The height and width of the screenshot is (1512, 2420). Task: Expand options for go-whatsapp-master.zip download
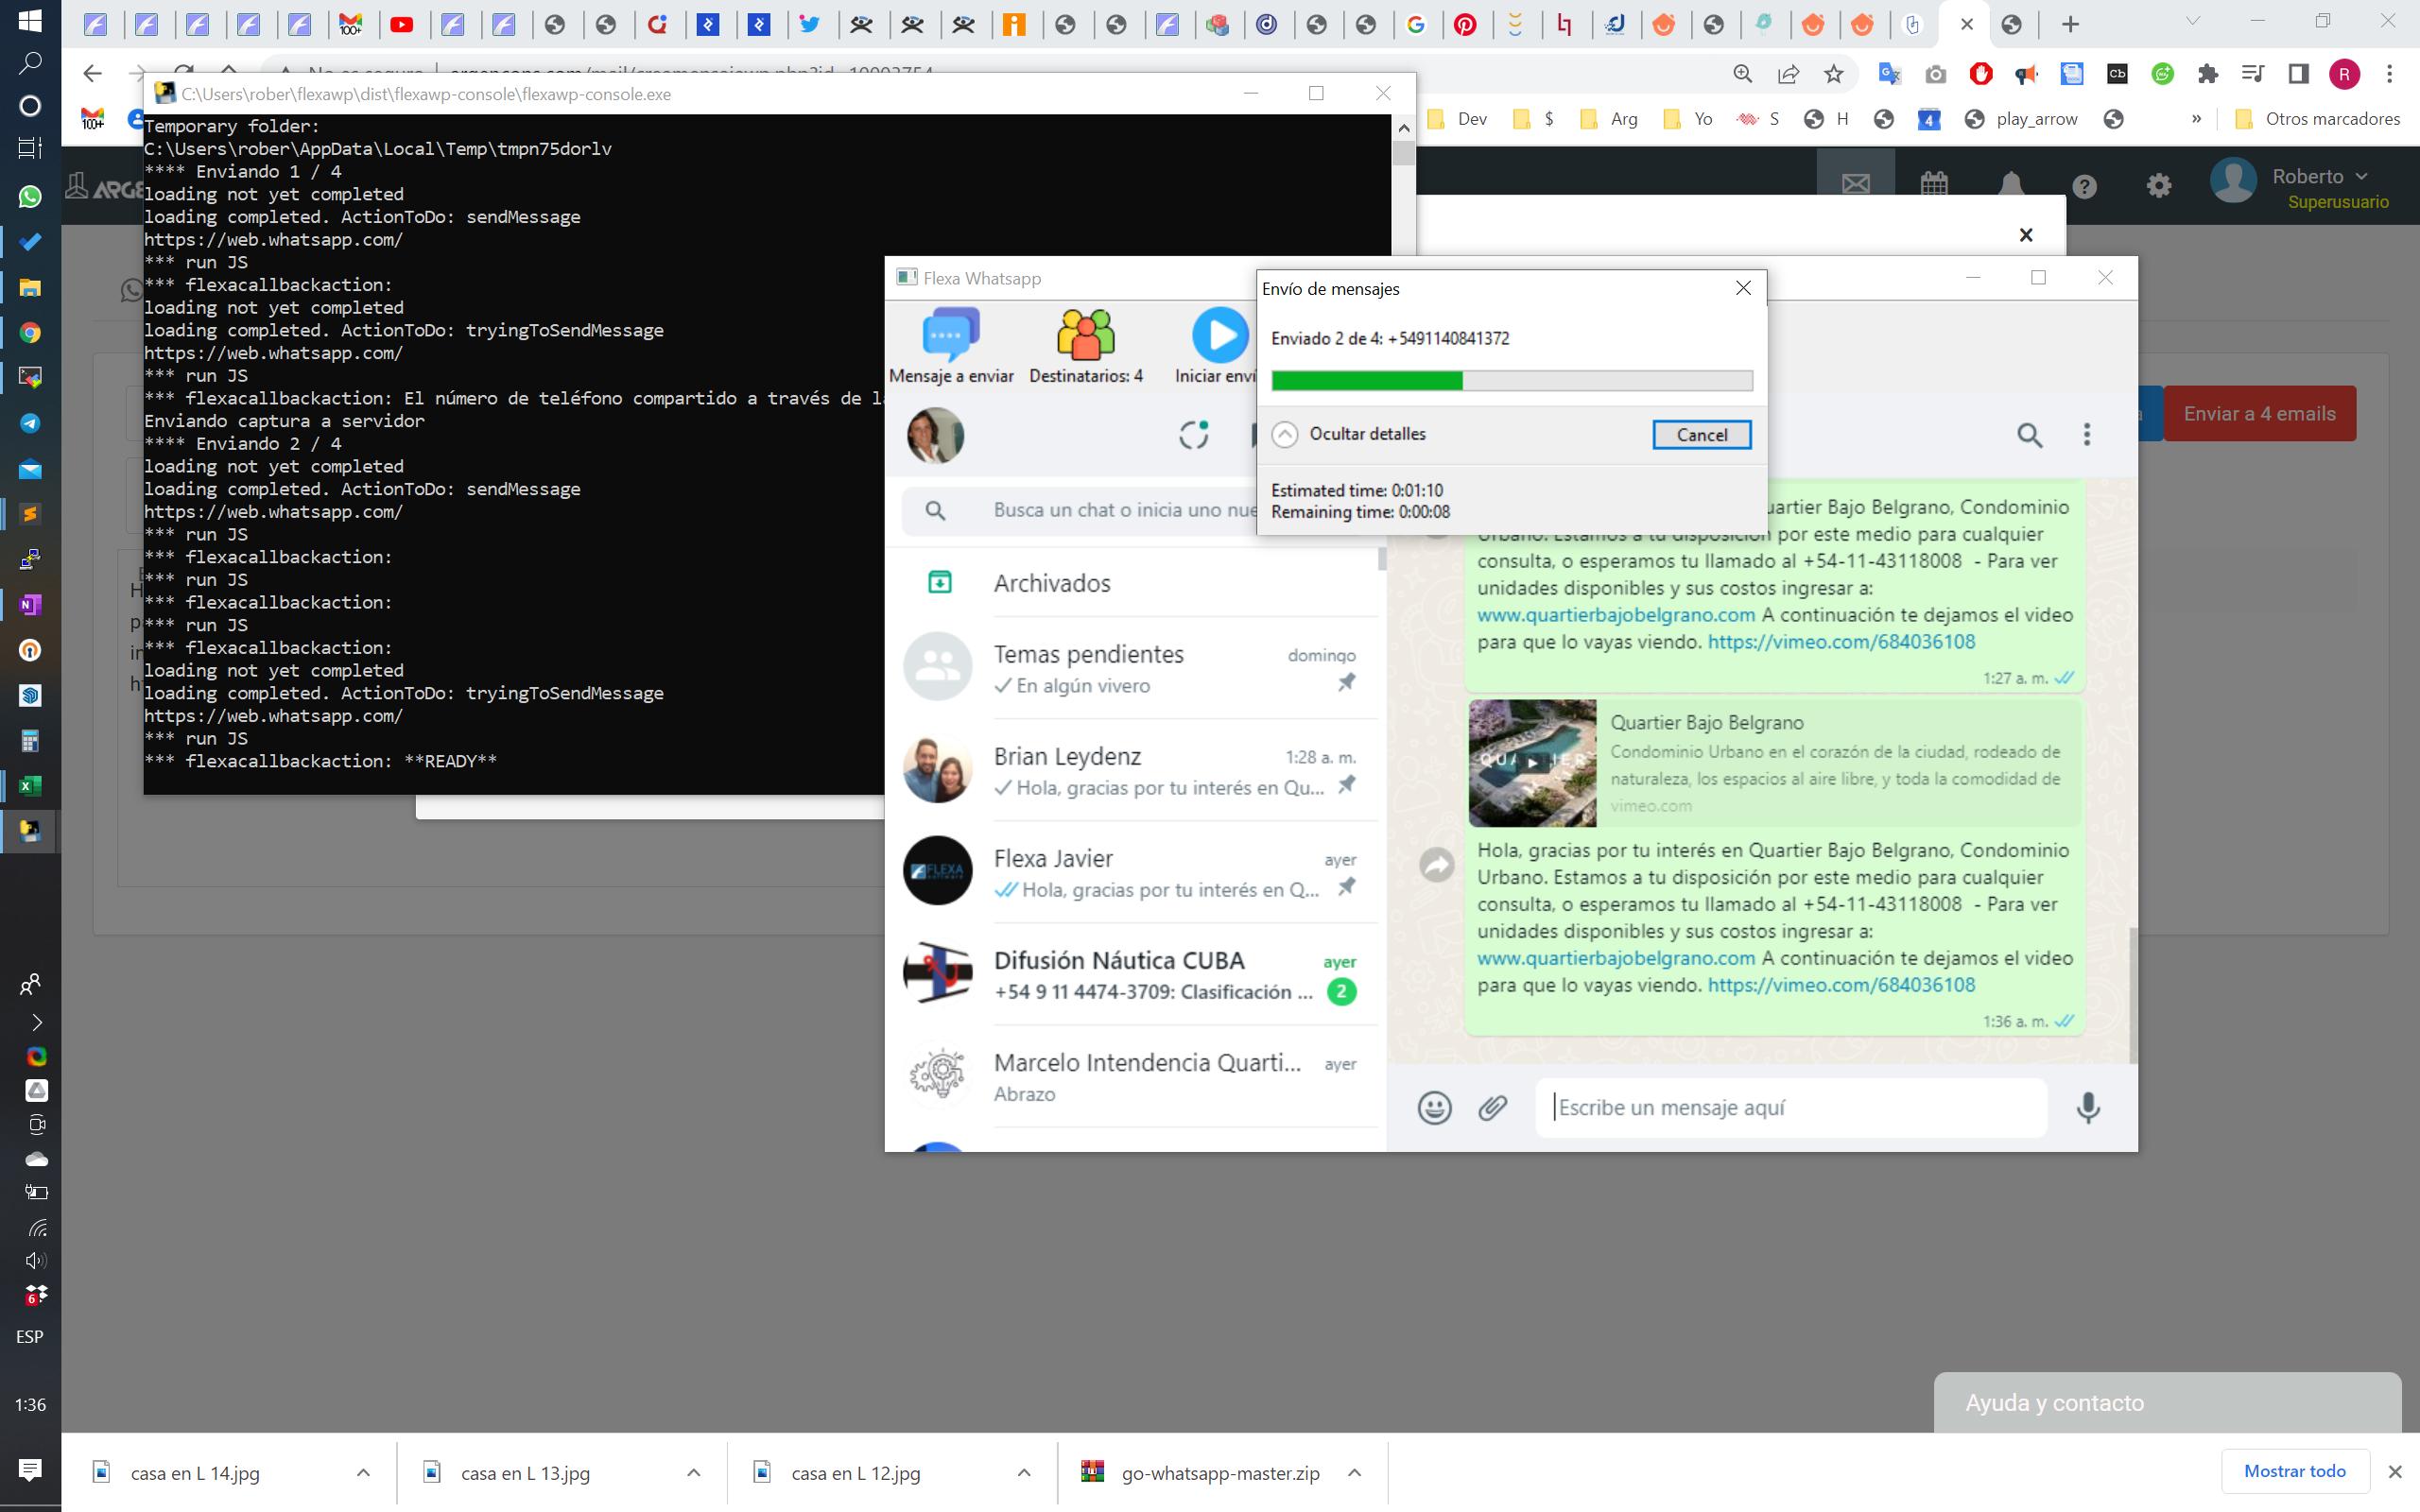pyautogui.click(x=1354, y=1472)
